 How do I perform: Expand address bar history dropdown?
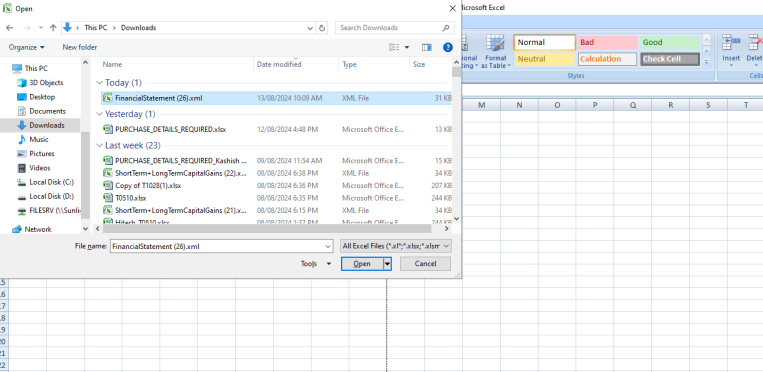coord(310,28)
